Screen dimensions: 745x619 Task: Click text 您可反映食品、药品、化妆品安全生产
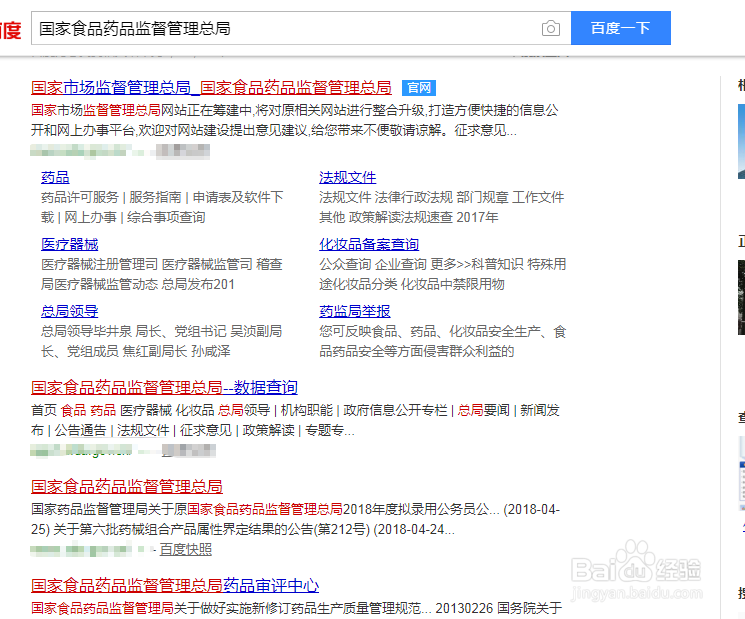point(434,331)
